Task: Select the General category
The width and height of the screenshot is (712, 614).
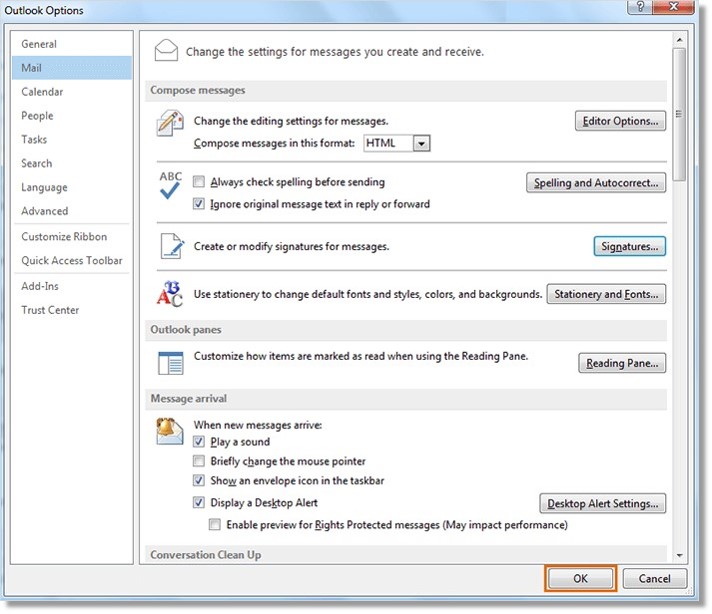Action: click(72, 44)
